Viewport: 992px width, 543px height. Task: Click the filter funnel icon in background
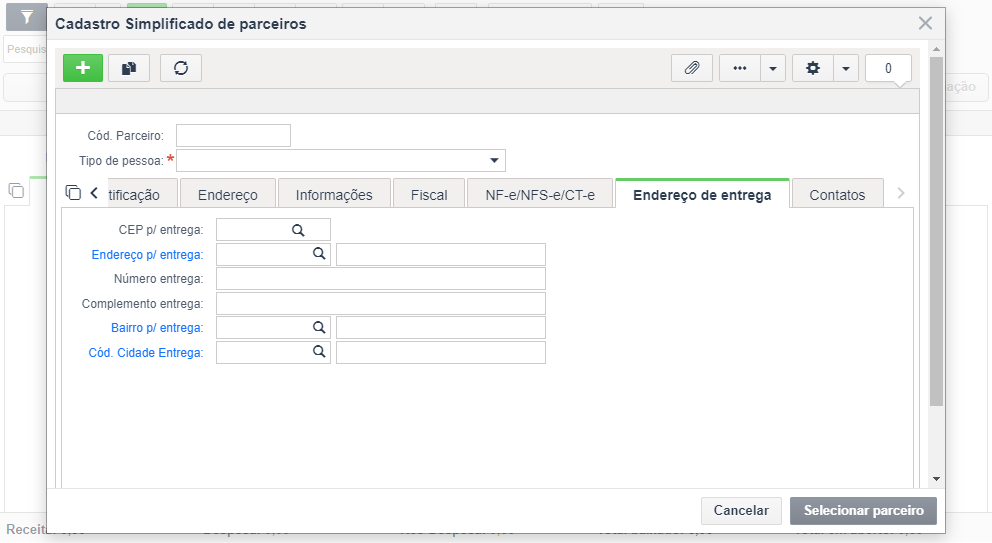pyautogui.click(x=27, y=17)
